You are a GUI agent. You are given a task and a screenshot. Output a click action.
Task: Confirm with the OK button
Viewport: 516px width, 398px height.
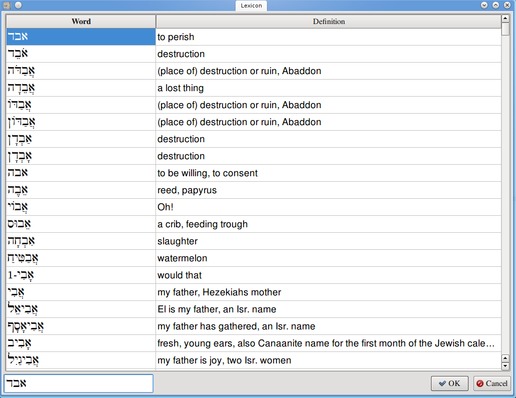click(x=450, y=383)
